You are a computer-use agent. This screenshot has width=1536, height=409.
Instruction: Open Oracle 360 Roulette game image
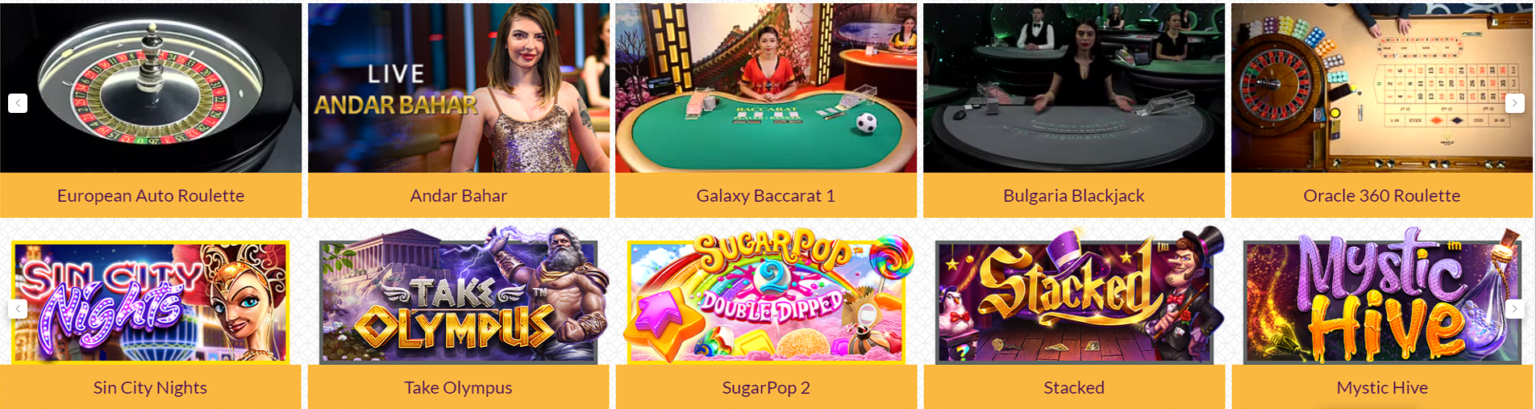pos(1382,88)
